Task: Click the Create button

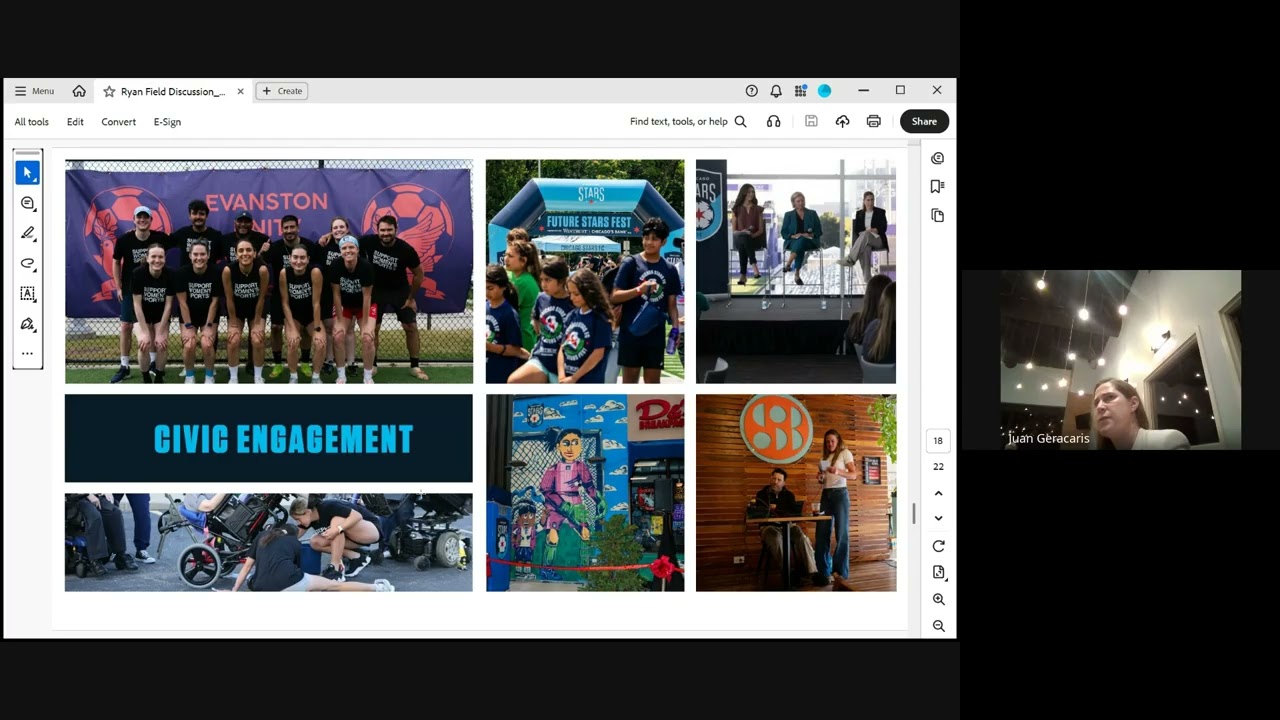Action: pos(281,91)
